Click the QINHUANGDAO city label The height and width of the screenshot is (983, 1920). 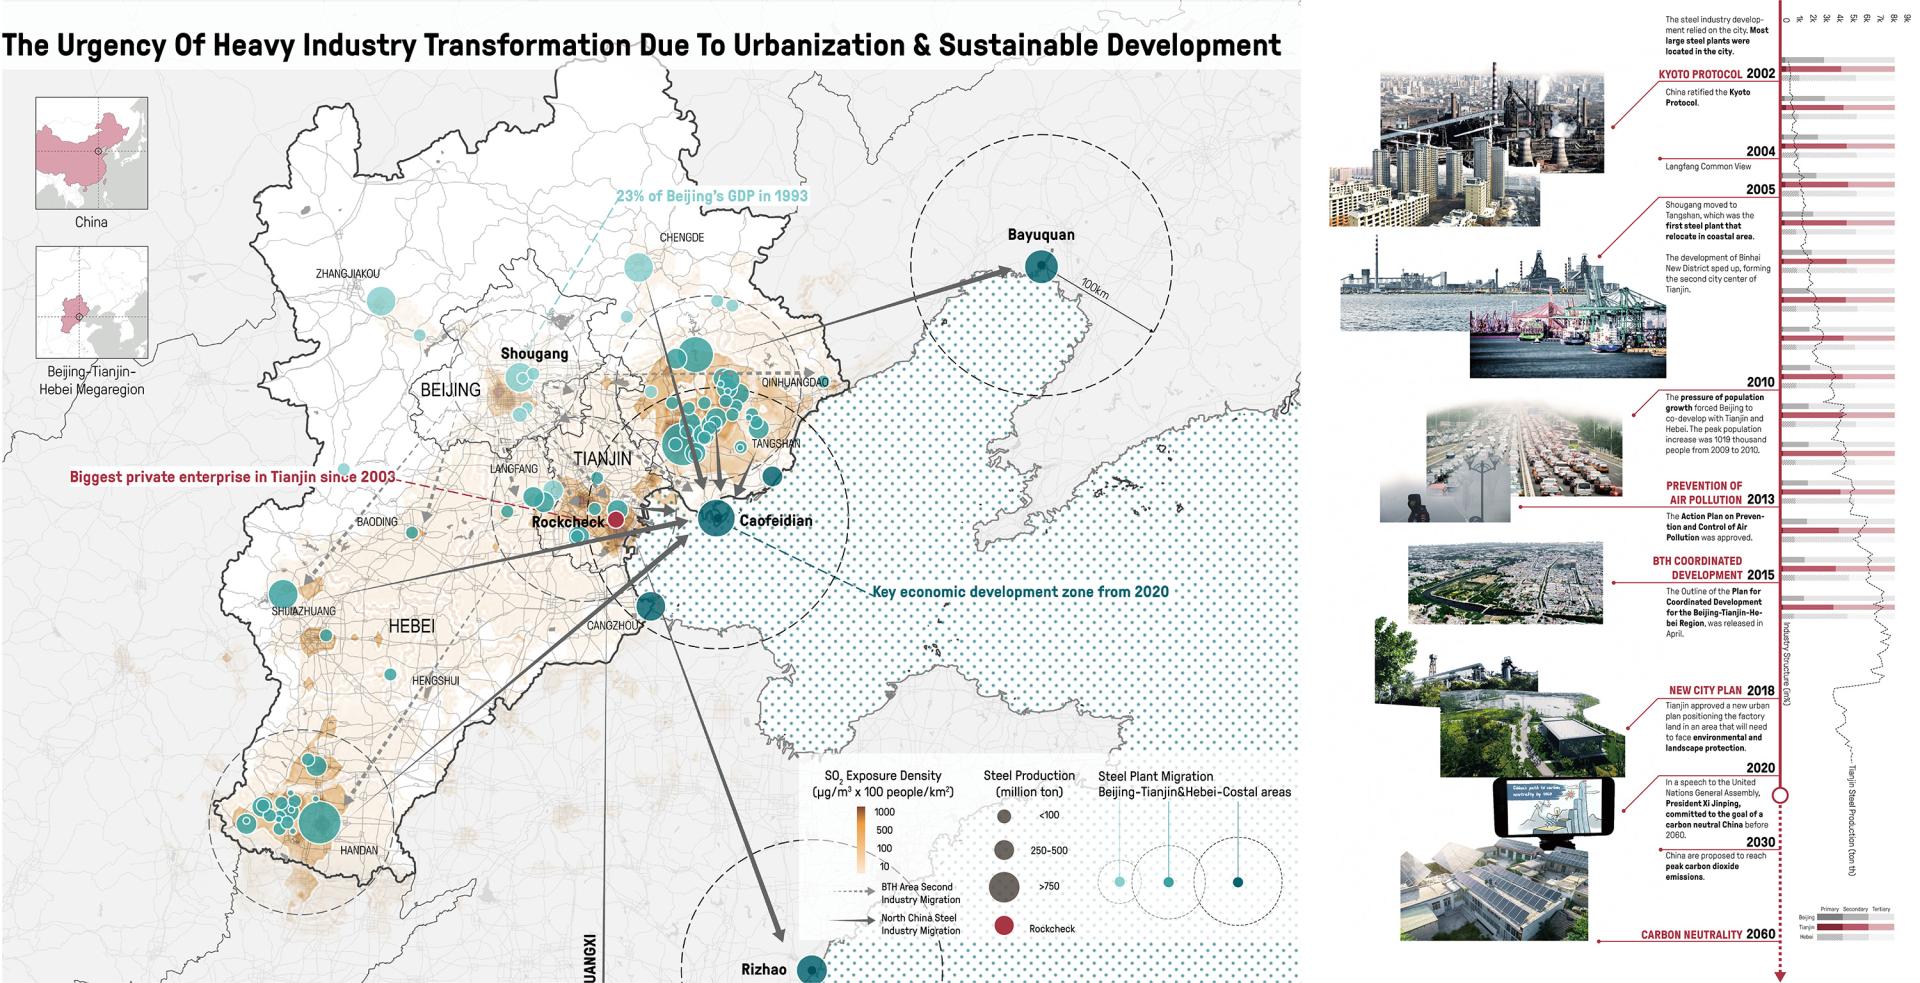tap(795, 382)
